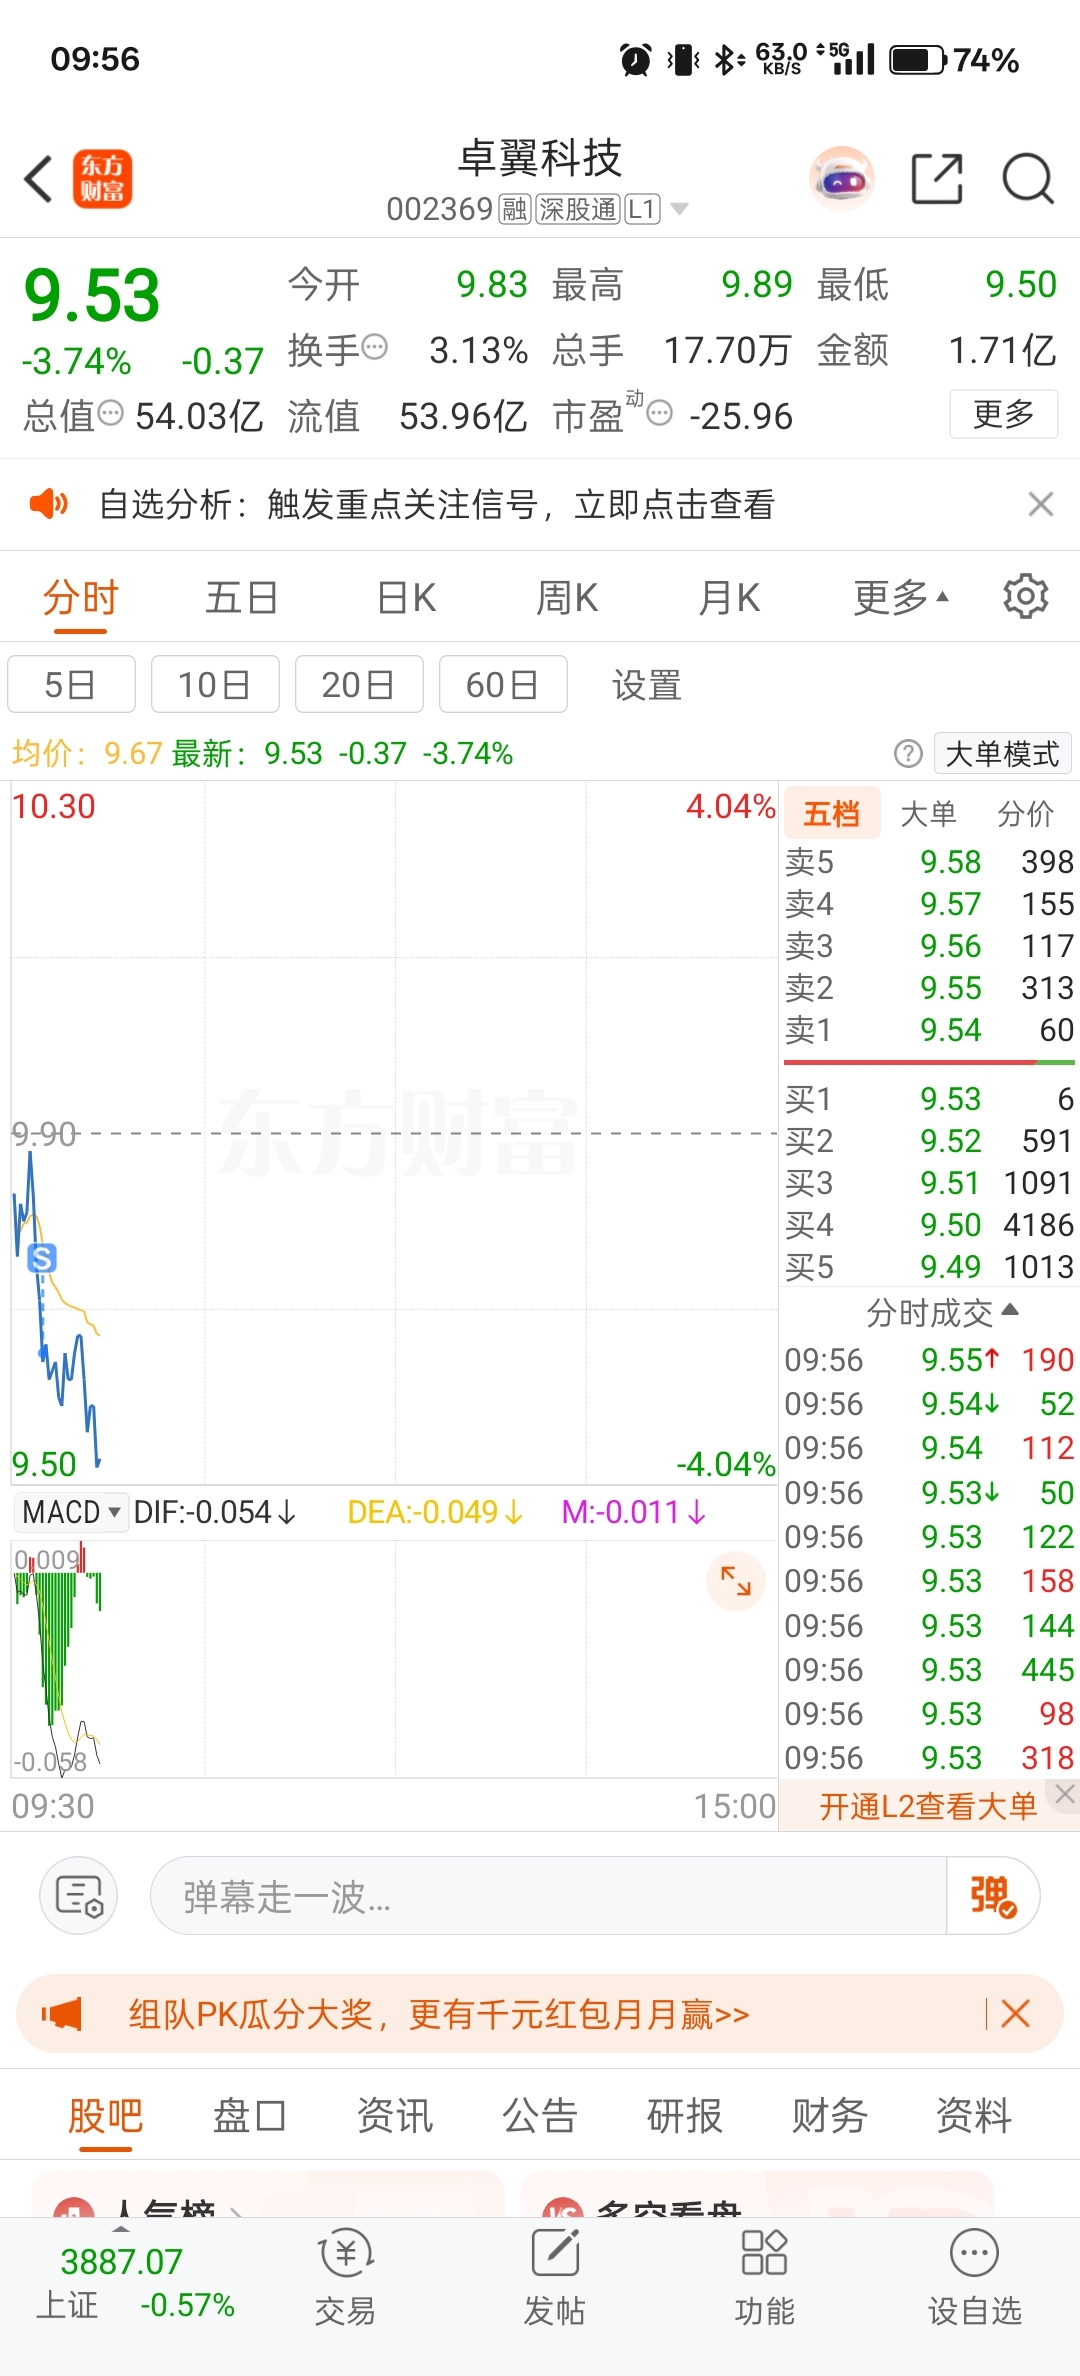Tap 更多 button for more quote data
Image resolution: width=1080 pixels, height=2376 pixels.
click(1003, 413)
